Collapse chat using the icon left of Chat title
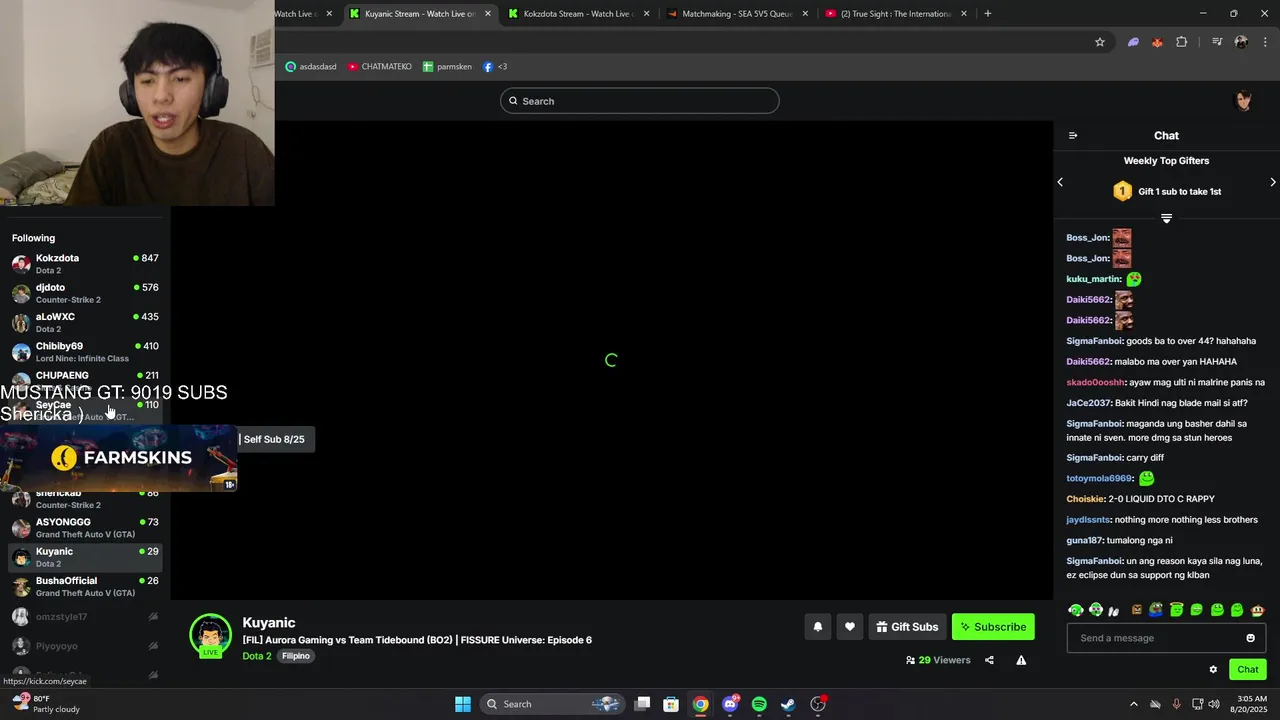 pos(1073,136)
